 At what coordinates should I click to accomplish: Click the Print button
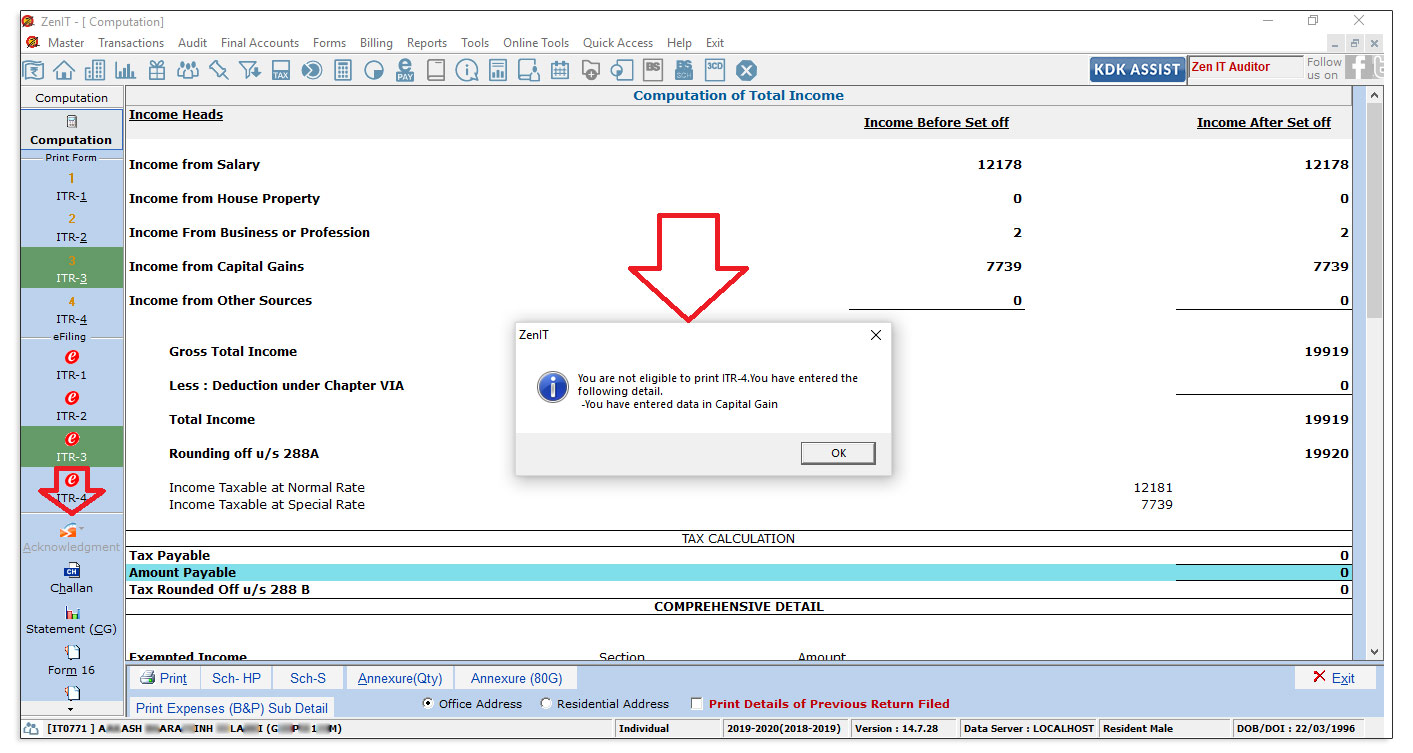pos(163,678)
